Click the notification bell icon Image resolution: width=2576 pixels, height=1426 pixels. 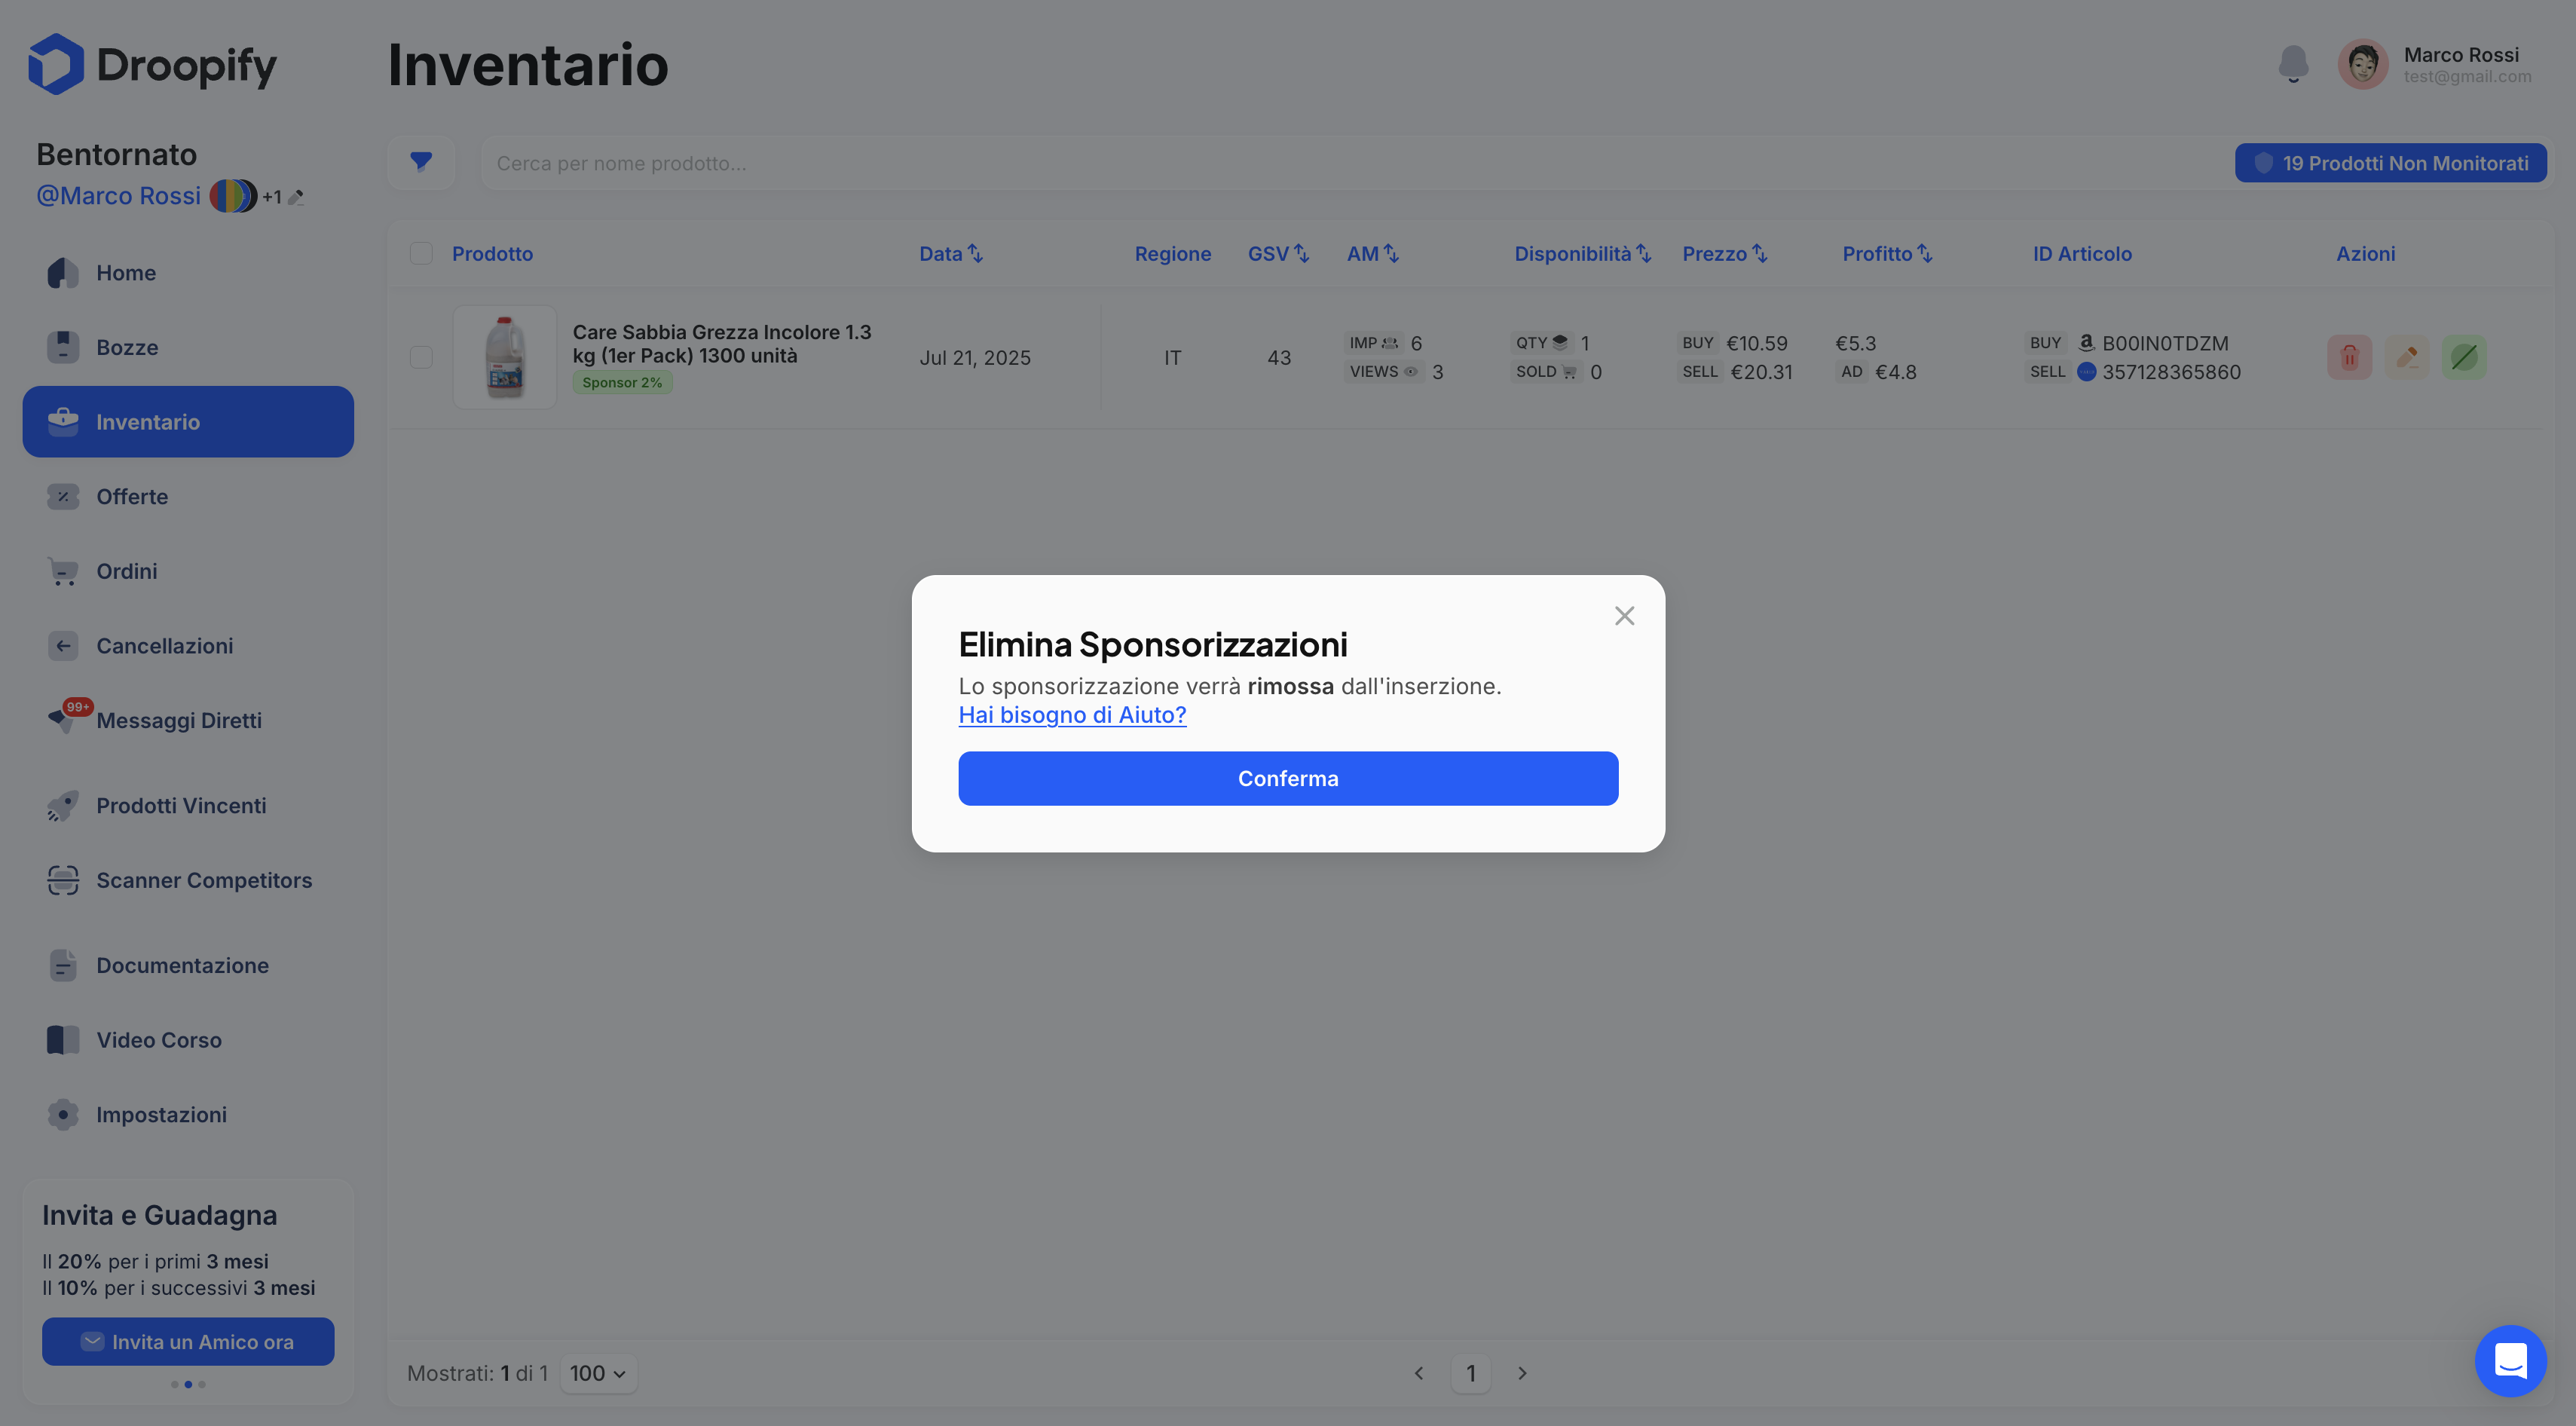tap(2293, 64)
